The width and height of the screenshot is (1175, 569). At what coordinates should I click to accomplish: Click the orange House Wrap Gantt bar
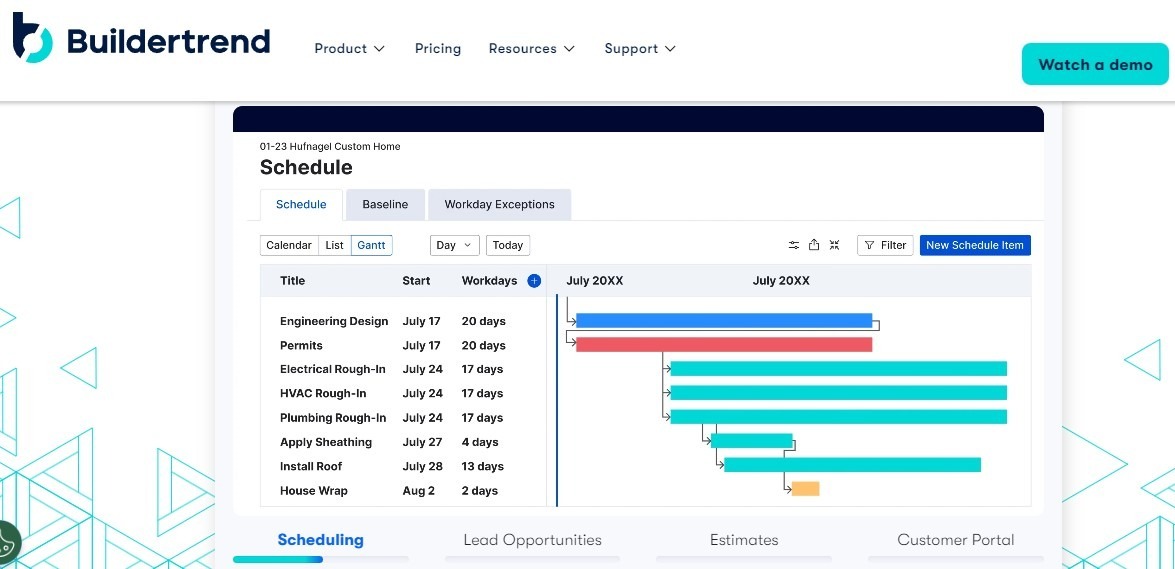[806, 489]
